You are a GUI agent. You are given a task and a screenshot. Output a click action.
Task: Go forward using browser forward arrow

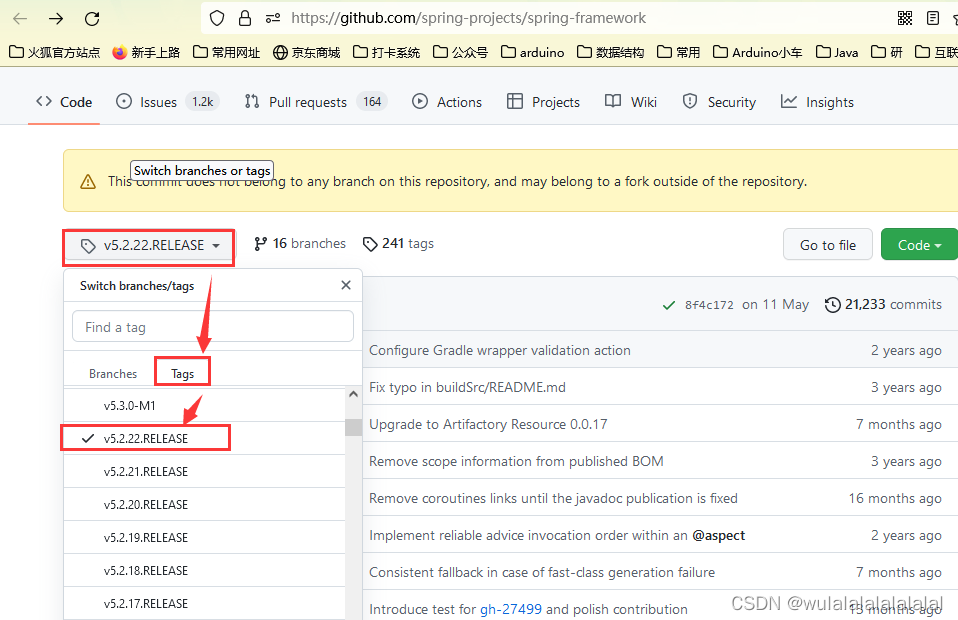(56, 18)
